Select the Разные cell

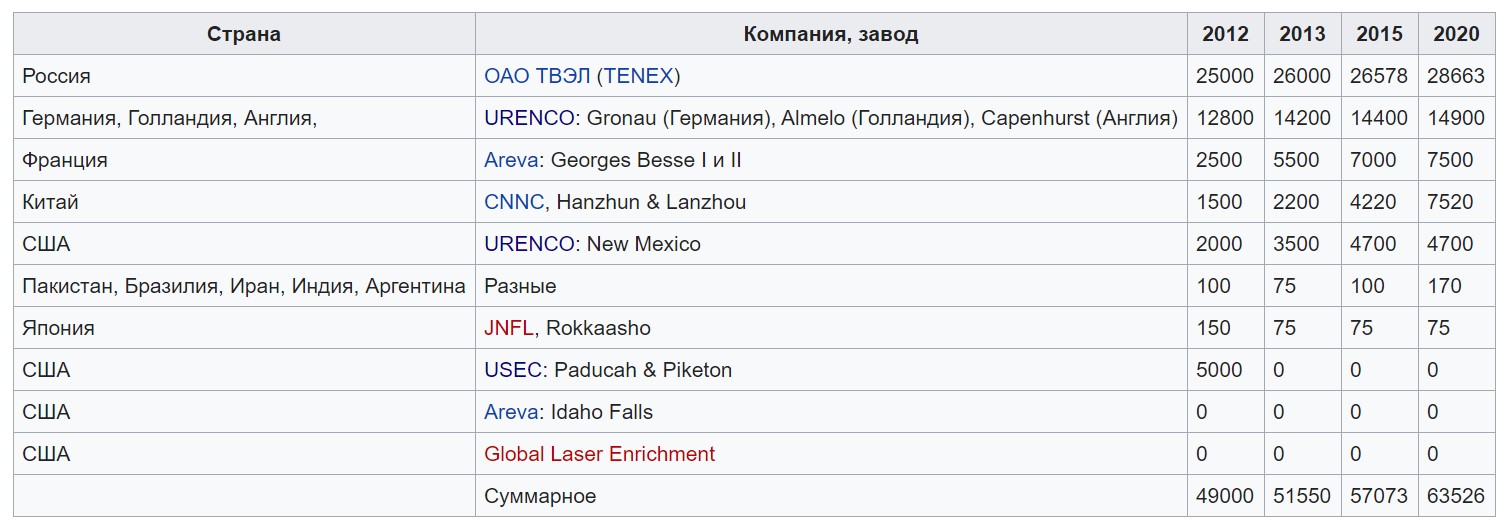[x=520, y=286]
